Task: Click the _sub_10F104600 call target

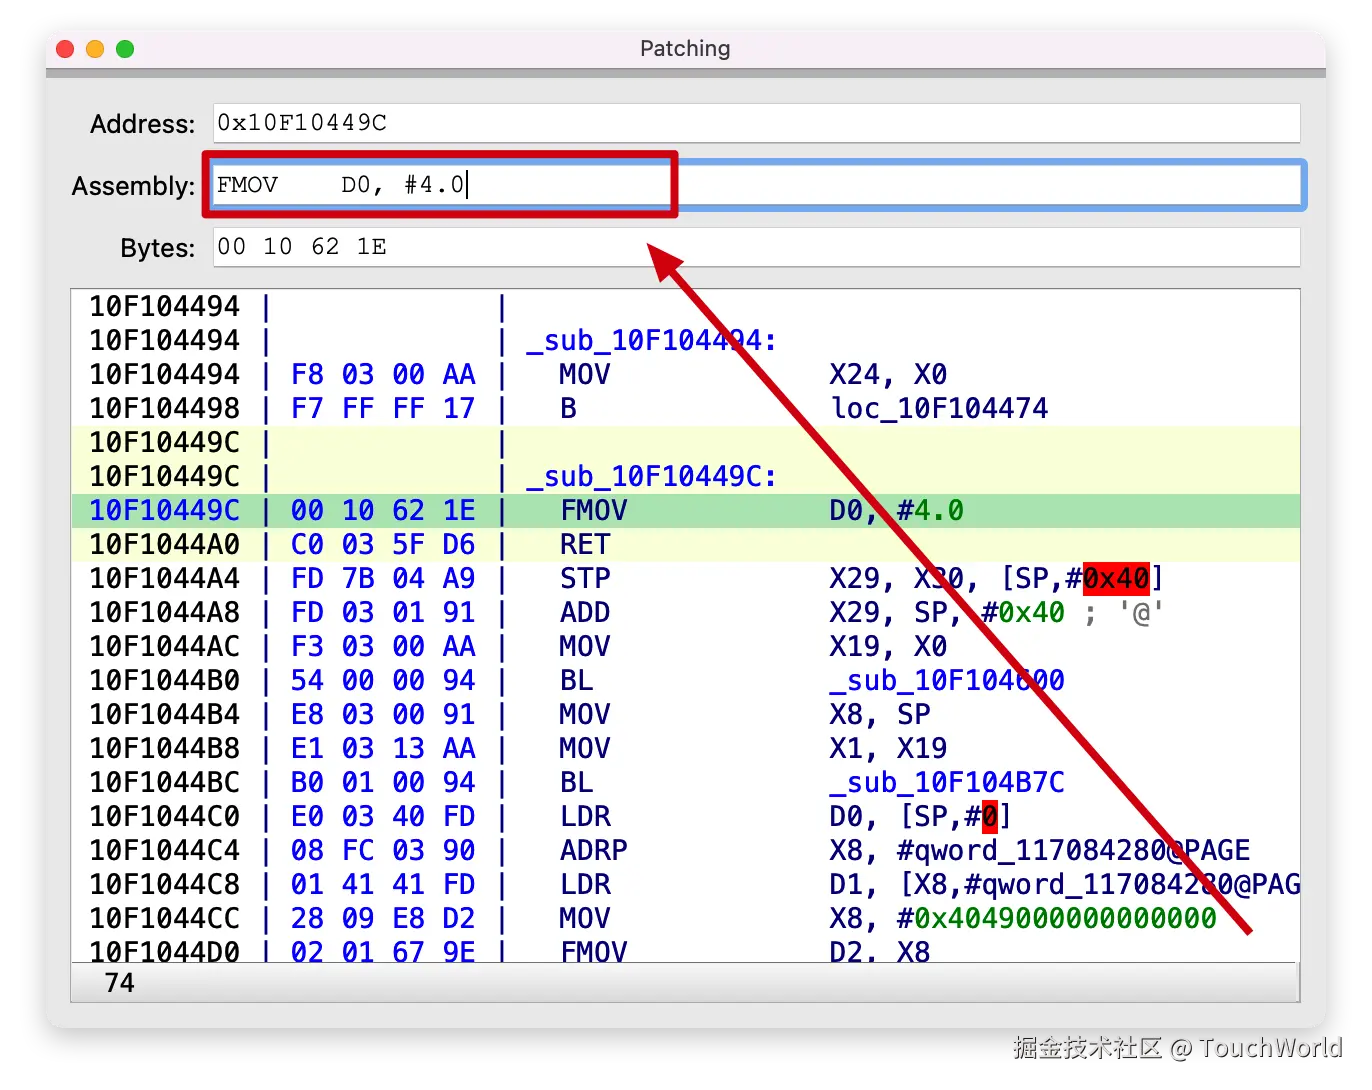Action: 947,680
